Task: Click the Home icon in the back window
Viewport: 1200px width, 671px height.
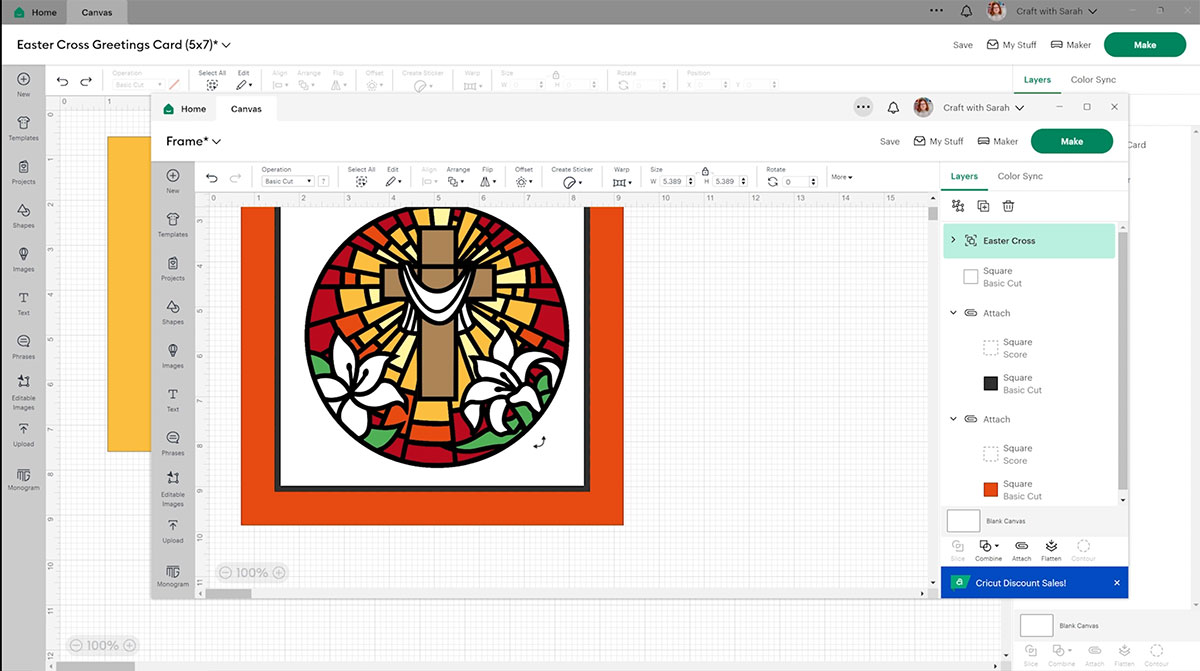Action: (x=20, y=12)
